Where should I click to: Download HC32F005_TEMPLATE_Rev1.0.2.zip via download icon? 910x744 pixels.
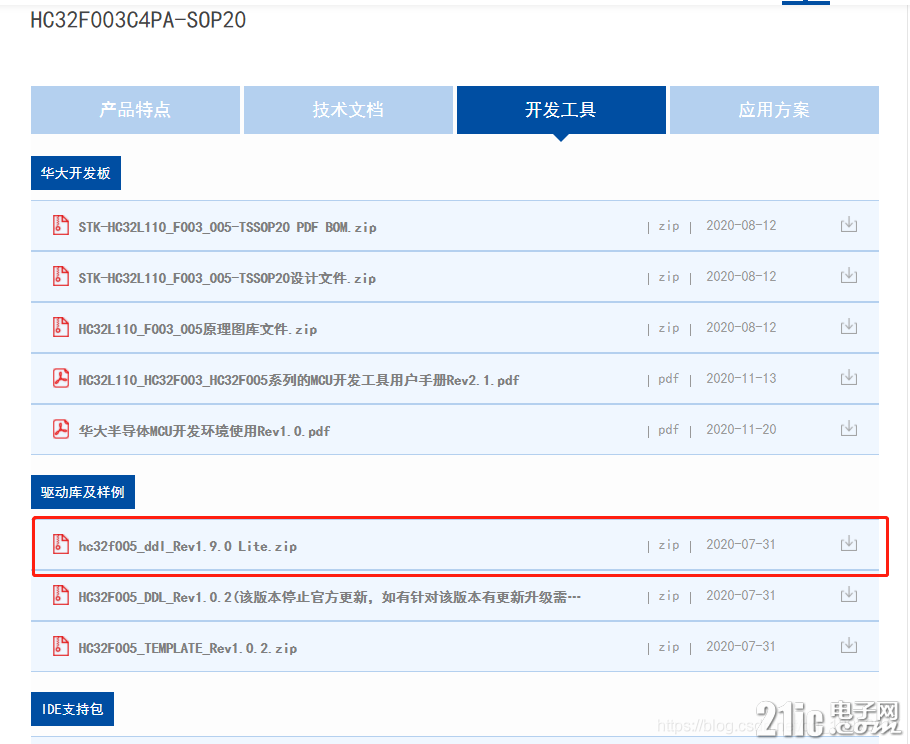(x=848, y=645)
